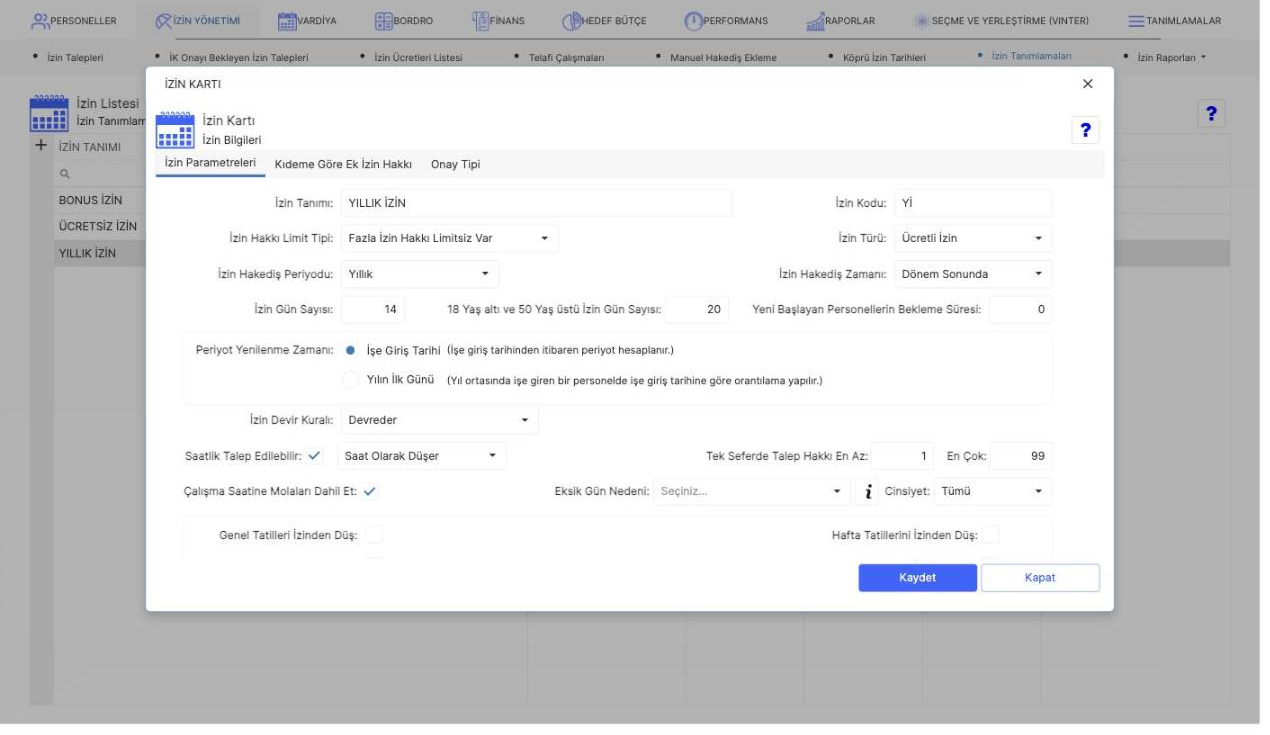Viewport: 1270px width, 735px height.
Task: Switch to the Onay Tipi tab
Action: tap(455, 164)
